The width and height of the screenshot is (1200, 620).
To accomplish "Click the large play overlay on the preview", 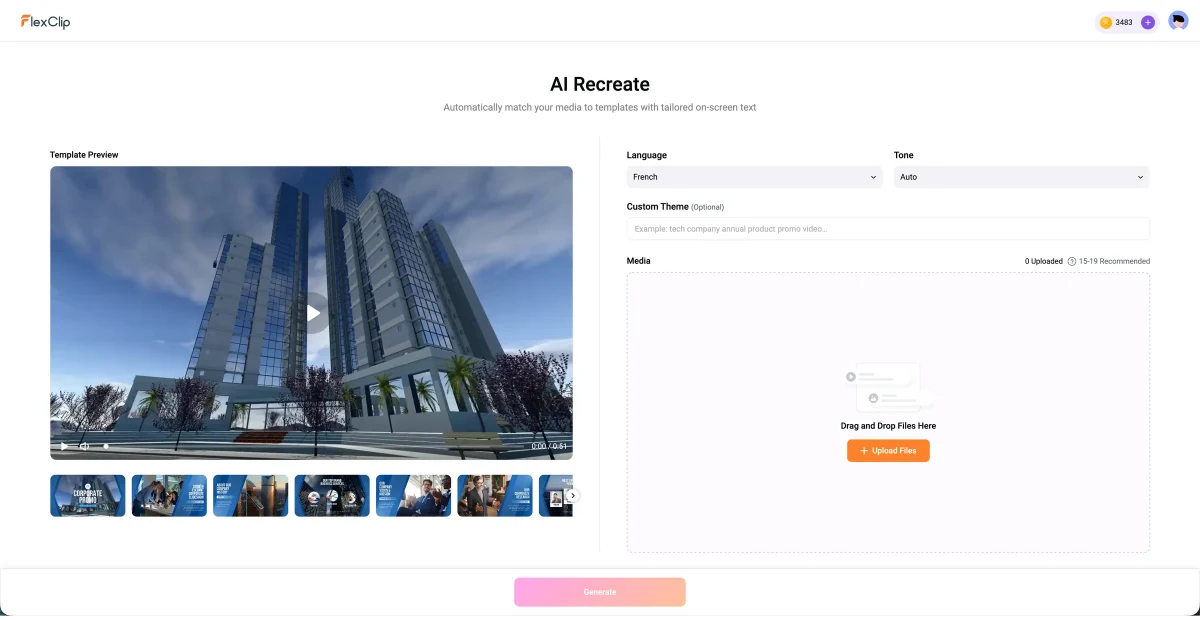I will click(312, 312).
